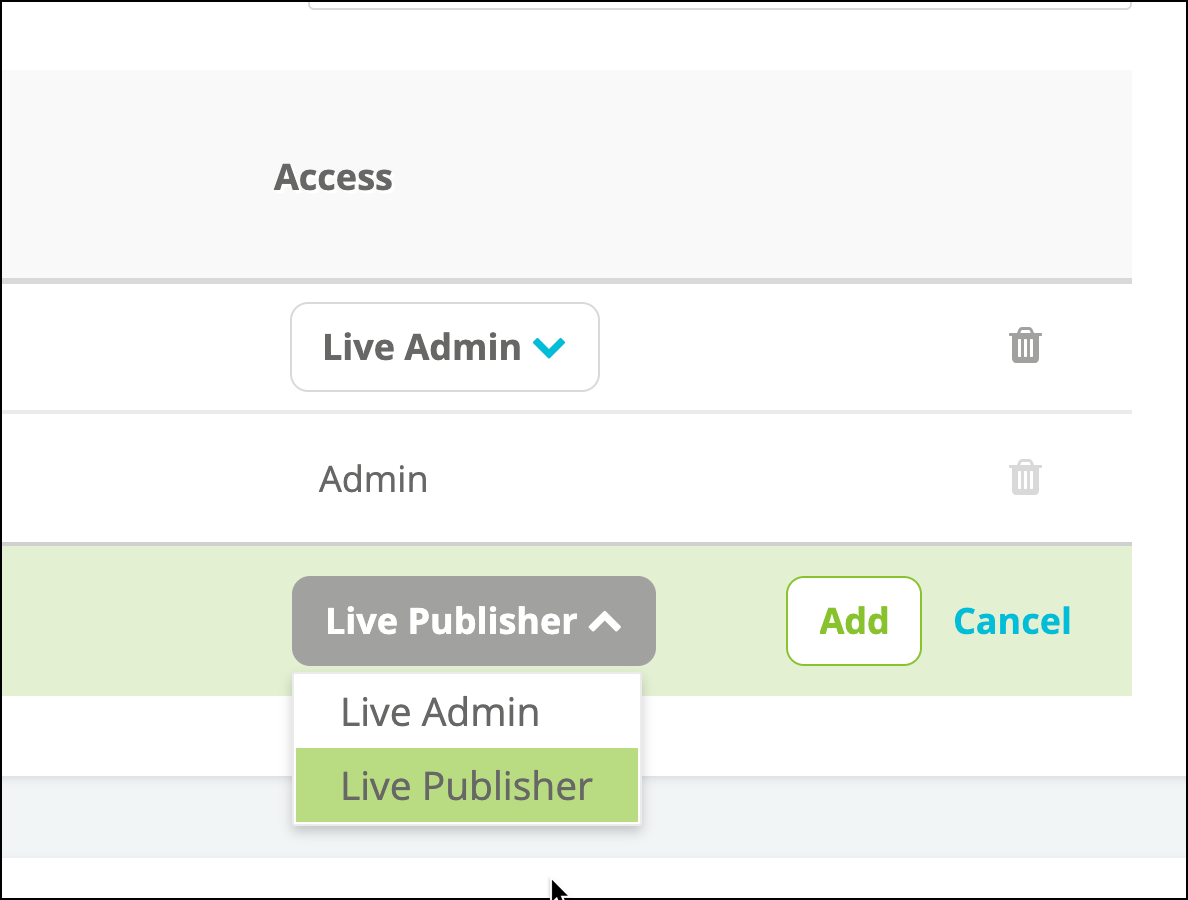This screenshot has height=900, width=1188.
Task: Click the empty Admin row left of label
Action: pyautogui.click(x=152, y=479)
